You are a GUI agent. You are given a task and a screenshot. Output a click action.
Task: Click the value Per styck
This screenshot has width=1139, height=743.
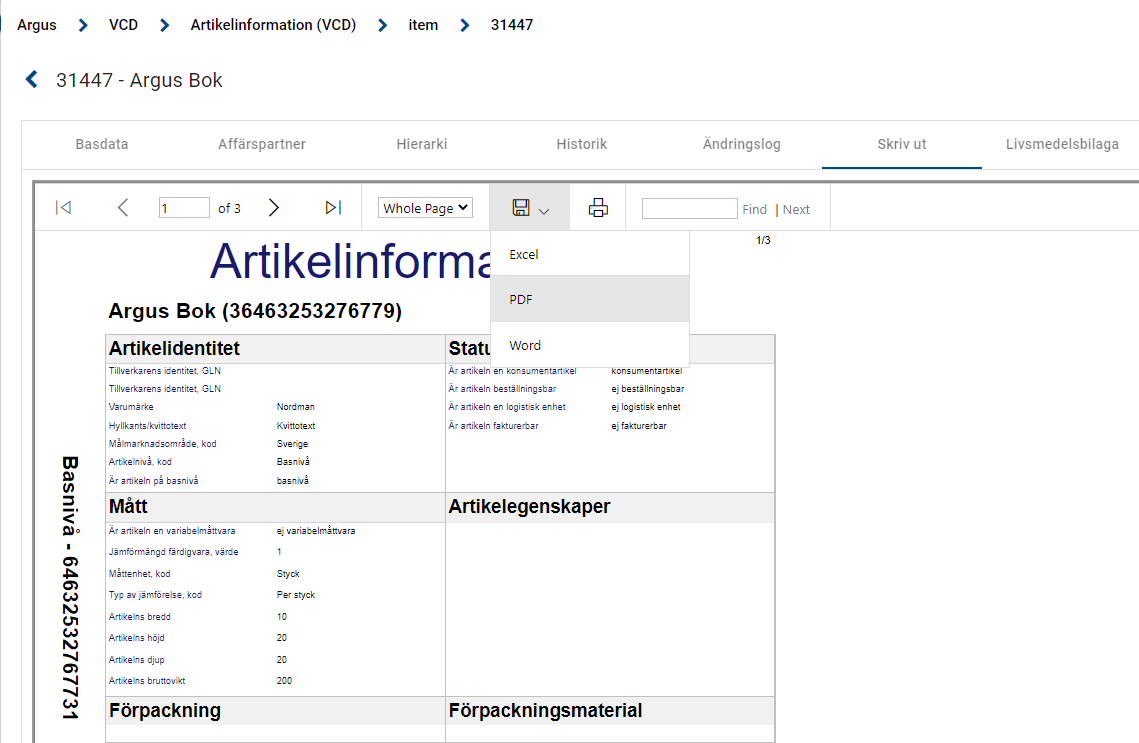pyautogui.click(x=296, y=595)
